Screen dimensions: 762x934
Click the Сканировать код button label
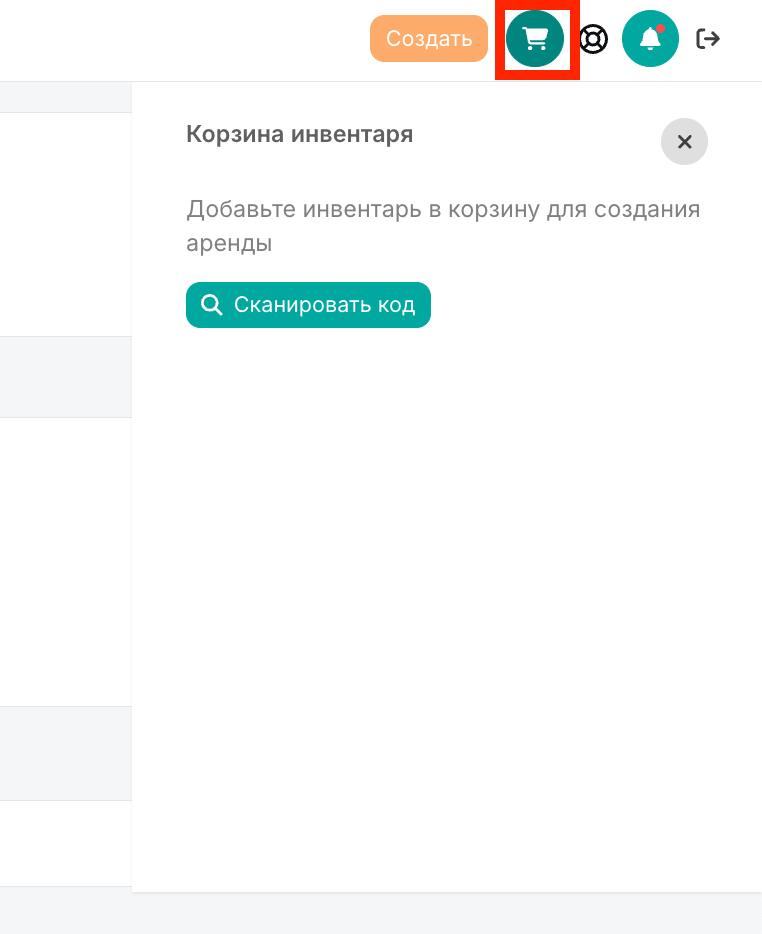point(324,305)
